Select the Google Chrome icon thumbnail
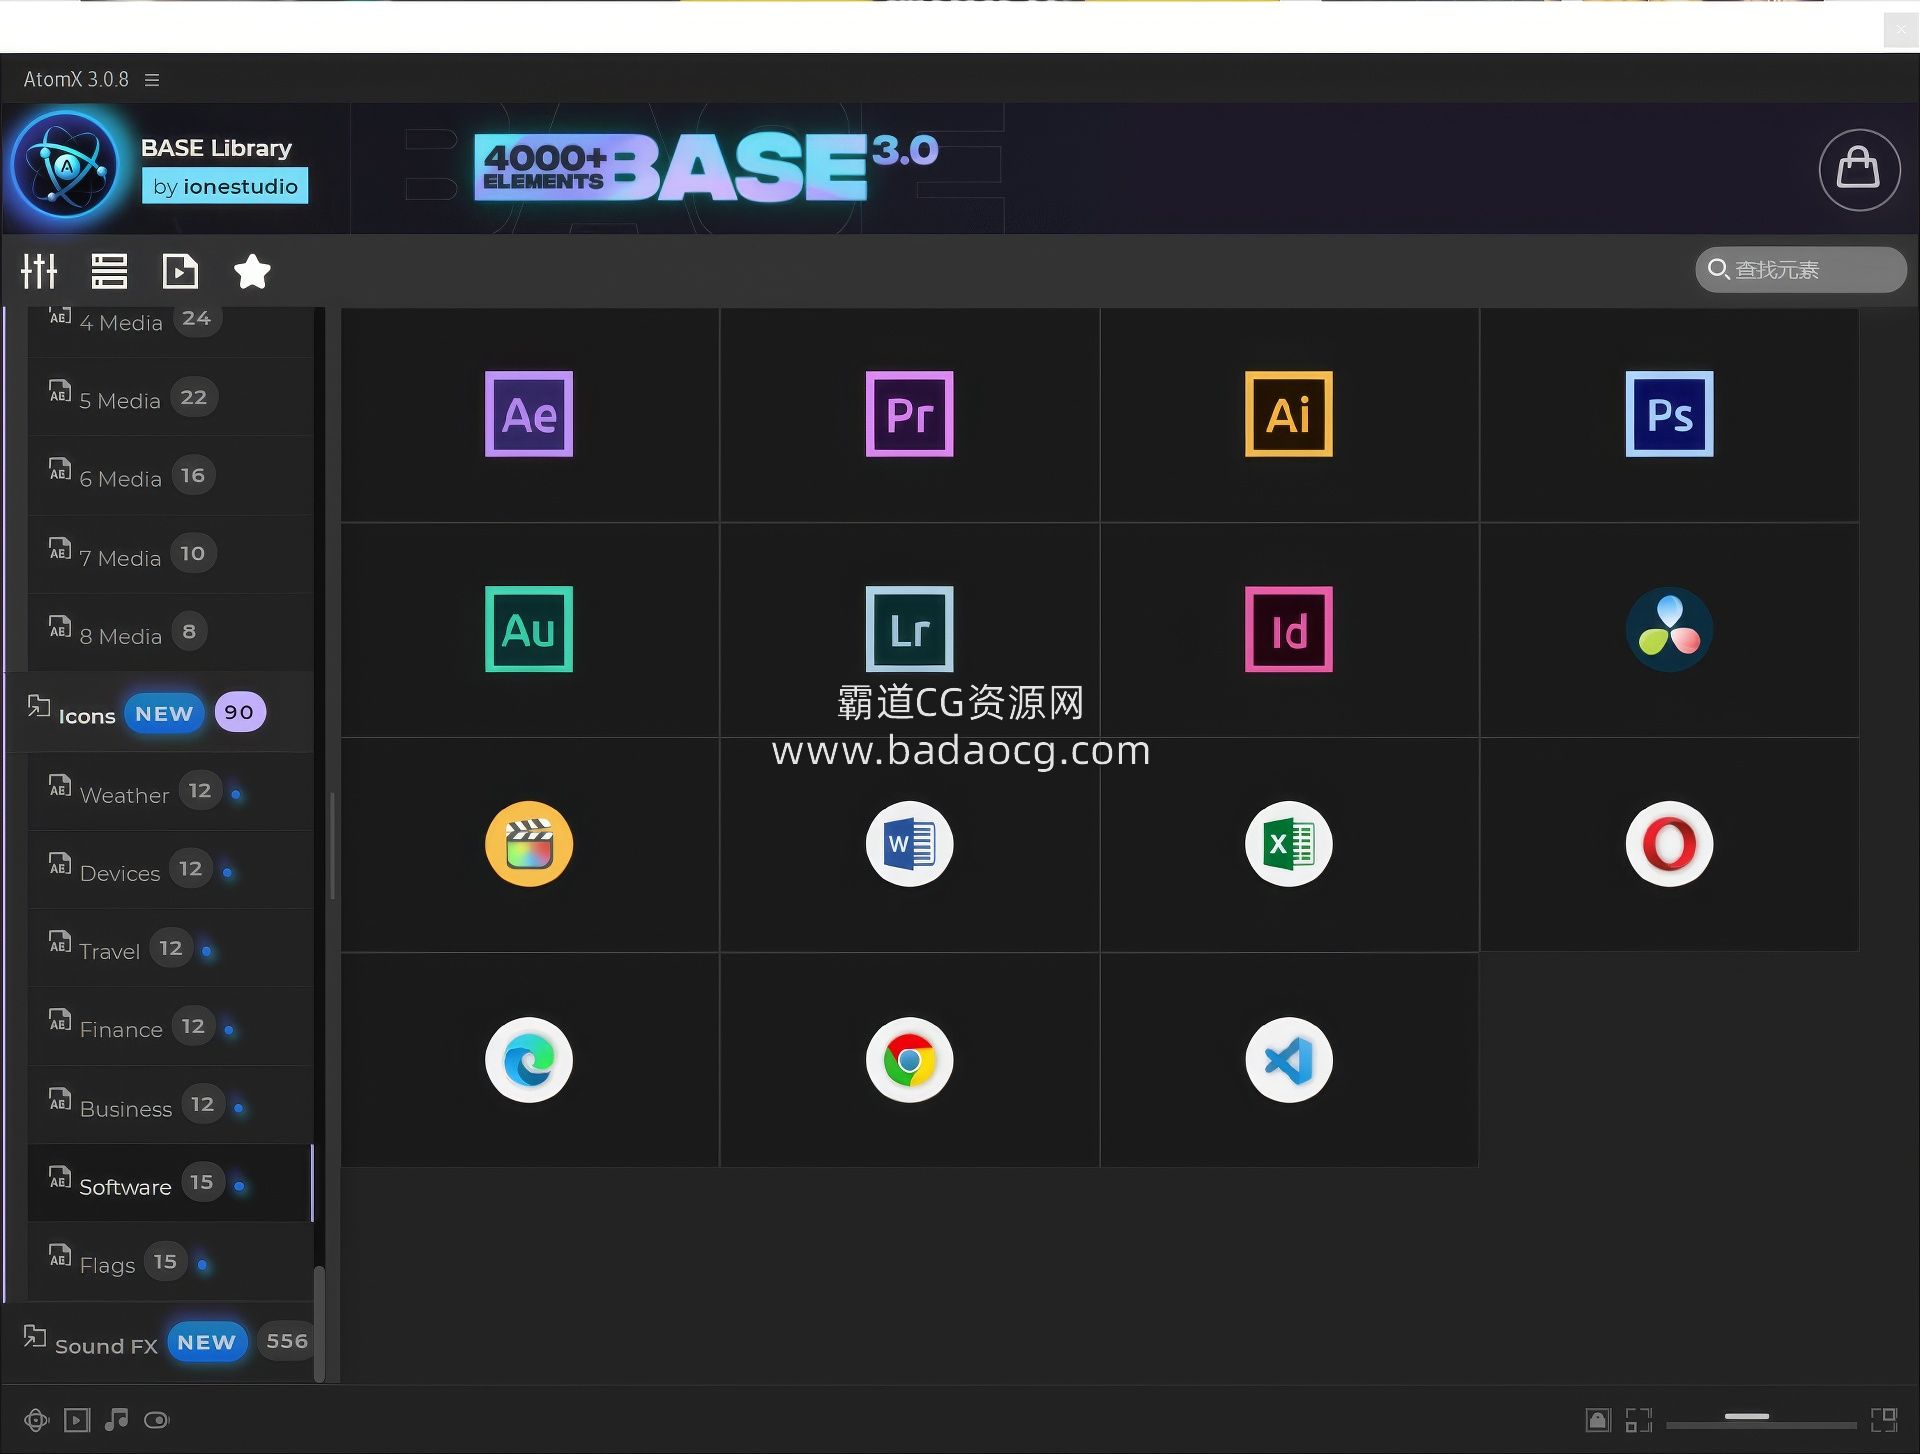This screenshot has width=1920, height=1454. [909, 1060]
